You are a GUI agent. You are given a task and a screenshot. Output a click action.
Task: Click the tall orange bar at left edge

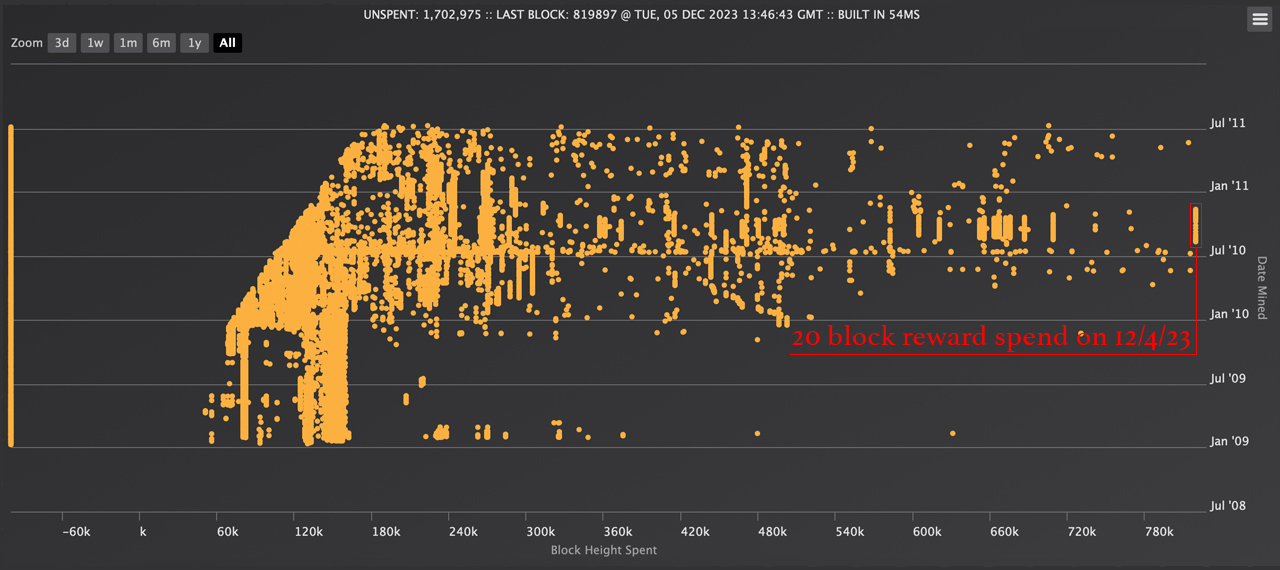point(10,285)
